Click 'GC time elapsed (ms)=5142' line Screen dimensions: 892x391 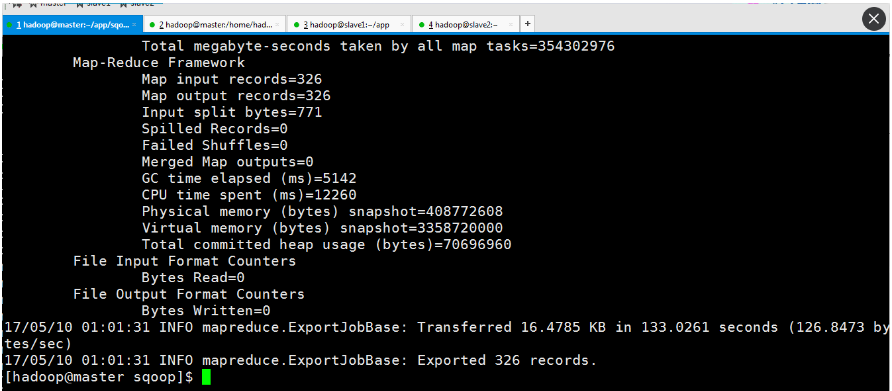(x=249, y=179)
